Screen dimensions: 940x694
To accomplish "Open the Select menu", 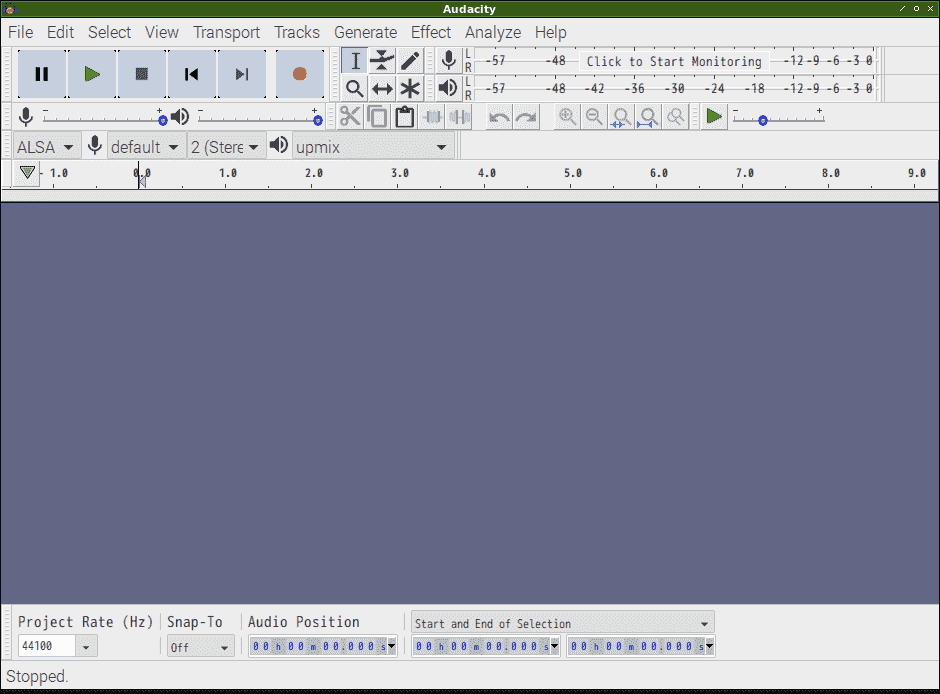I will (109, 32).
